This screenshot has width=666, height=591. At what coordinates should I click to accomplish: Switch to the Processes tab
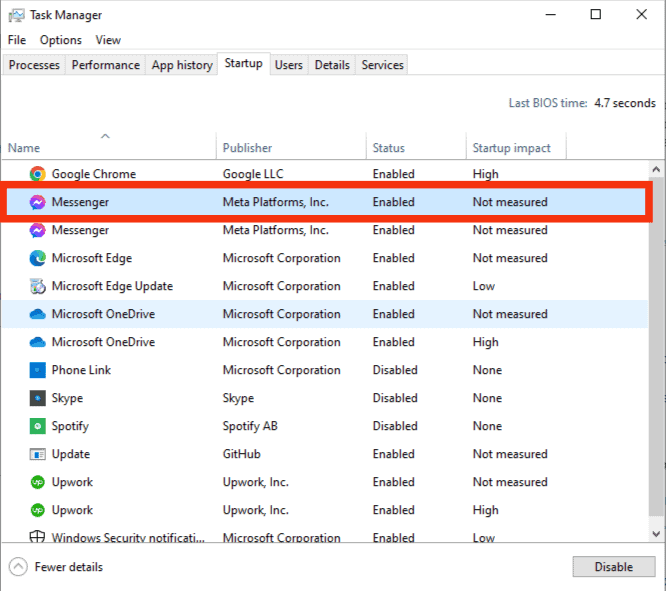[x=34, y=65]
